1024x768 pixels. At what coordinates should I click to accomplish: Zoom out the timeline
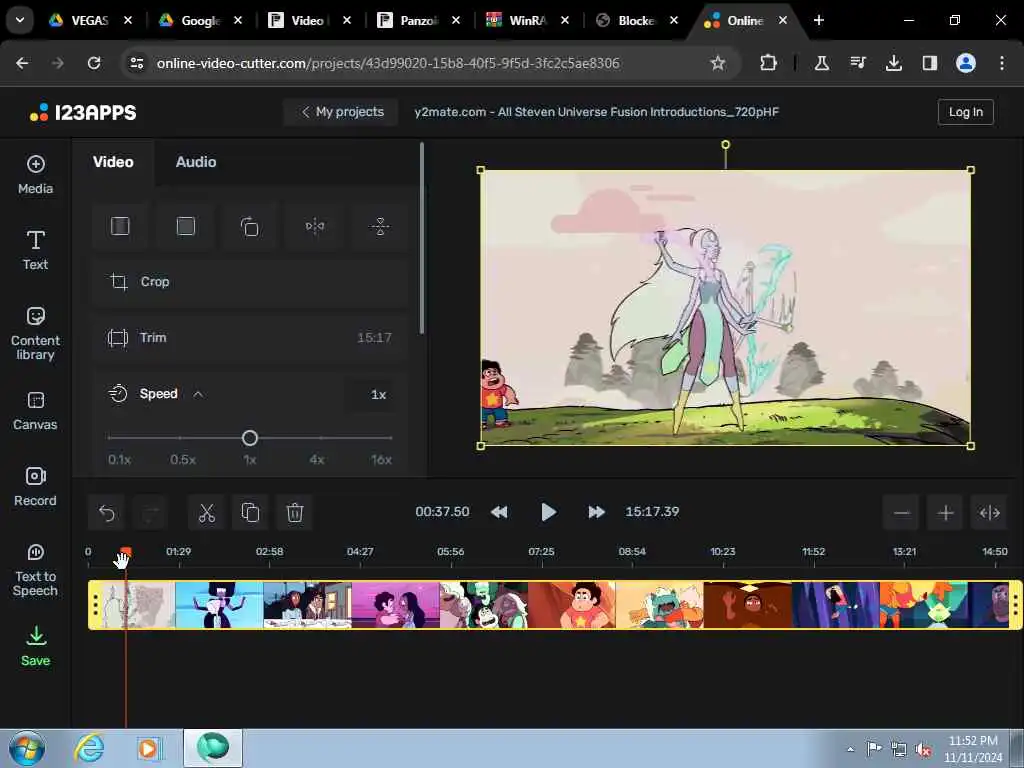(901, 513)
